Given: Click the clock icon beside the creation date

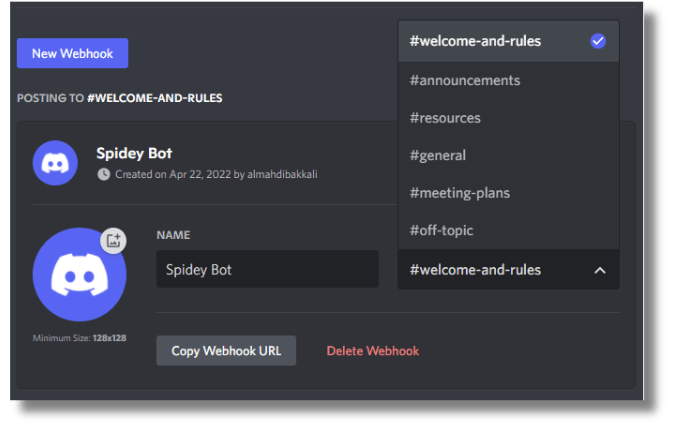Looking at the screenshot, I should tap(103, 174).
